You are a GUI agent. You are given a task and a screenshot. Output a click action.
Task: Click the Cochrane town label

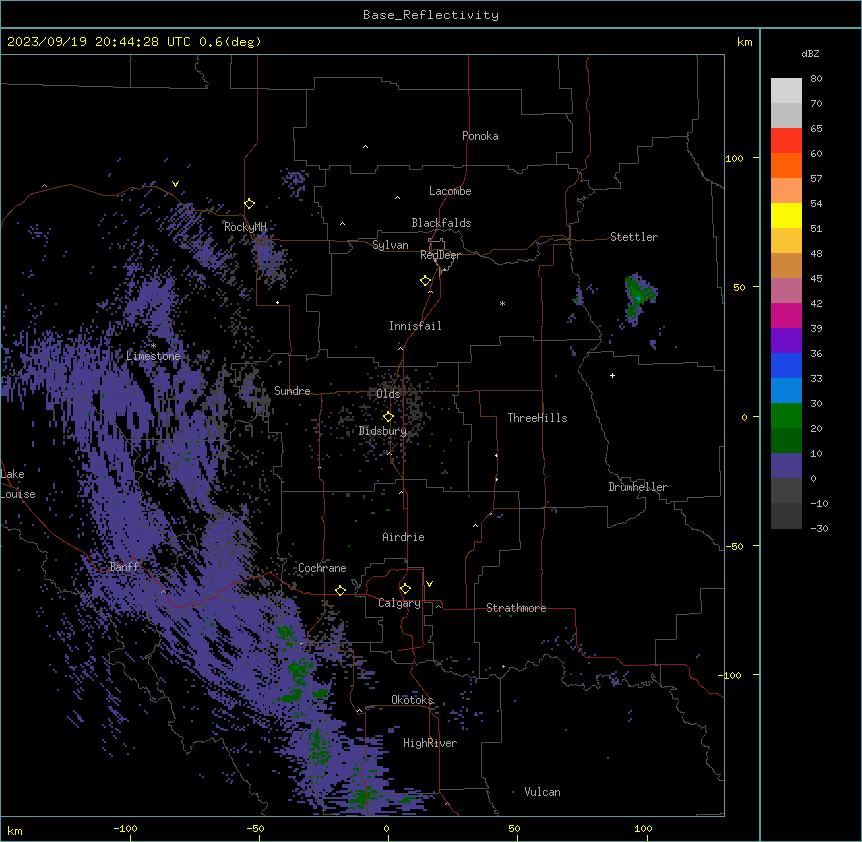[x=322, y=568]
